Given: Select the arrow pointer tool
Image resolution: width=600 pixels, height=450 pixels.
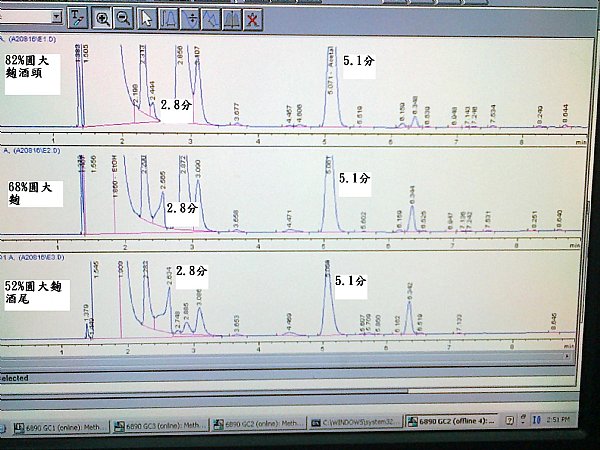Looking at the screenshot, I should [x=147, y=18].
